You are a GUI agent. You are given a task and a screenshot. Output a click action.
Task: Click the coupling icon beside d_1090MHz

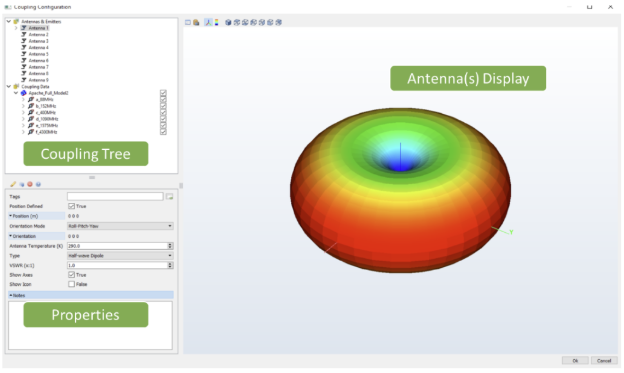click(31, 119)
